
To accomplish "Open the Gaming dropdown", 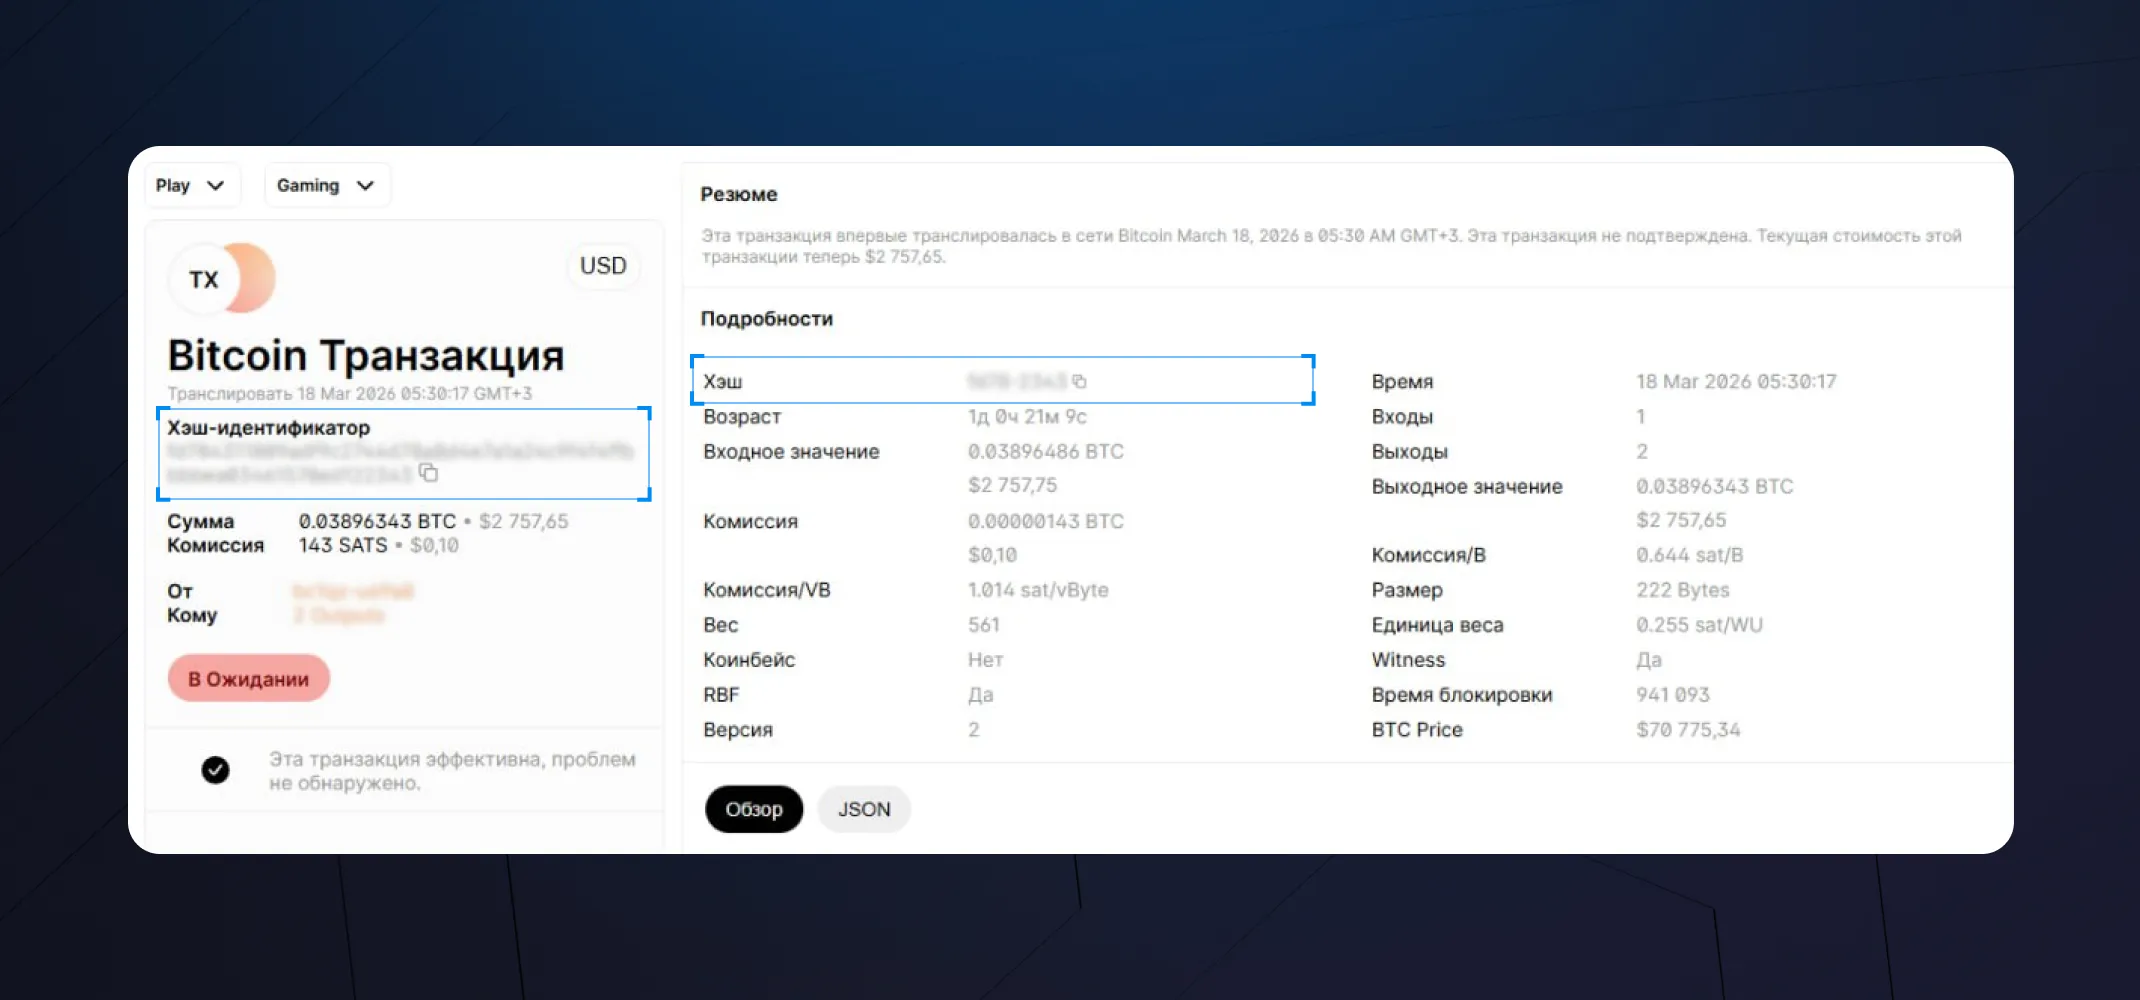I will tap(327, 185).
